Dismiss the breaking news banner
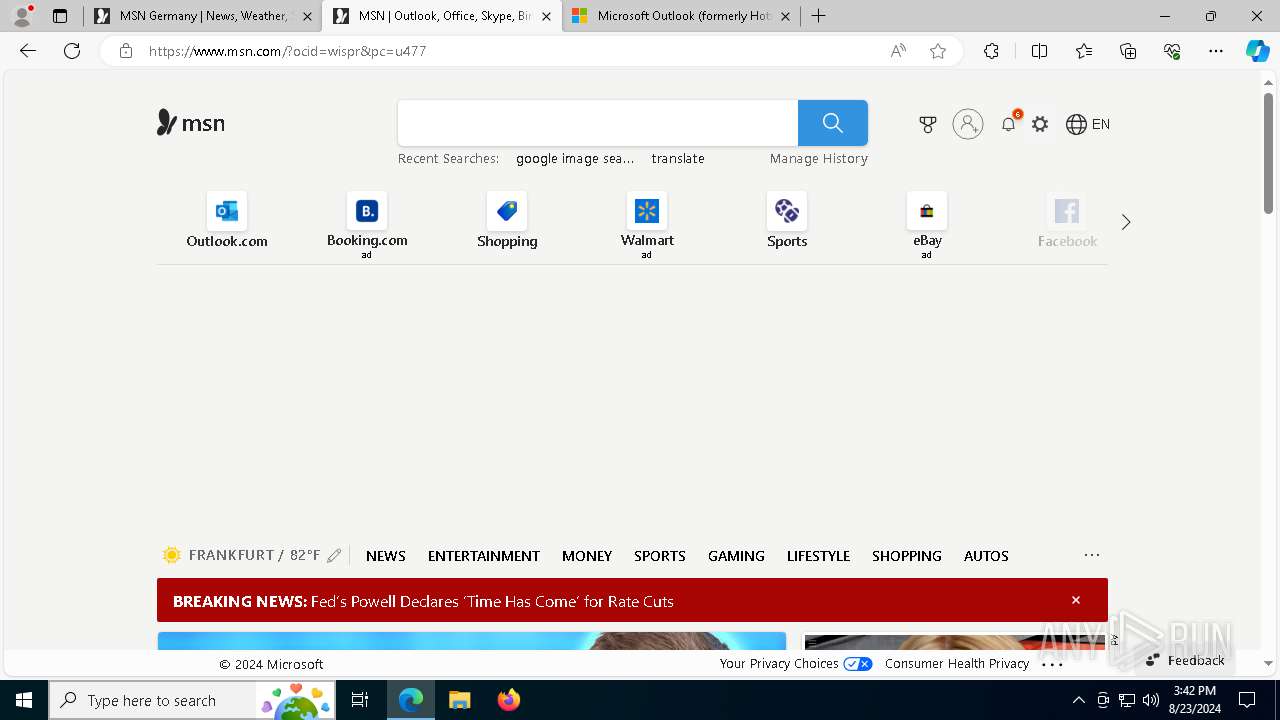 coord(1076,600)
